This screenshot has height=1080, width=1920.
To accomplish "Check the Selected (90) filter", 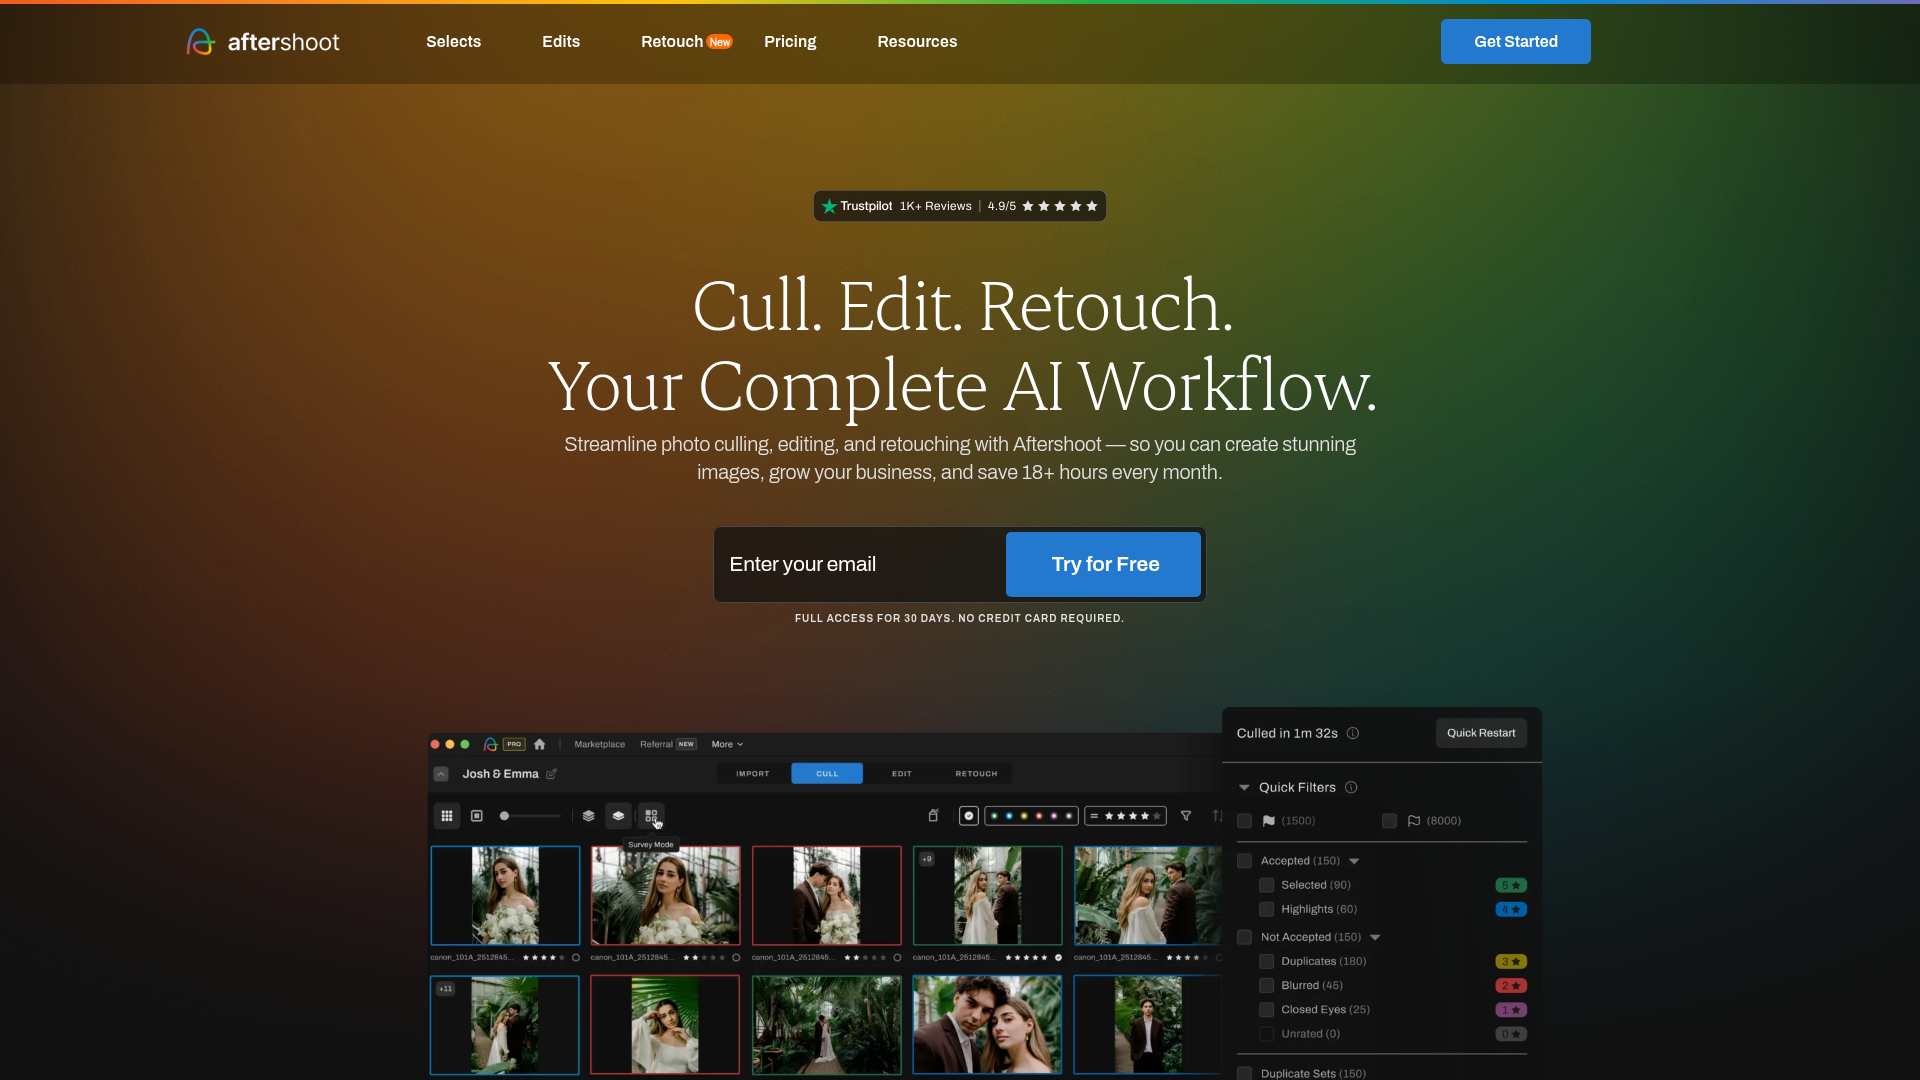I will (1266, 885).
